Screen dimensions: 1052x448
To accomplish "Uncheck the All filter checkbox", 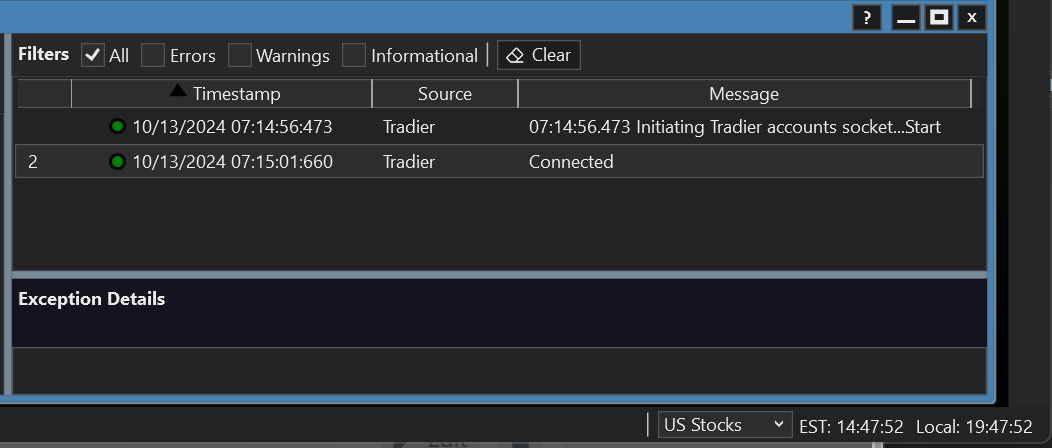I will click(x=93, y=55).
